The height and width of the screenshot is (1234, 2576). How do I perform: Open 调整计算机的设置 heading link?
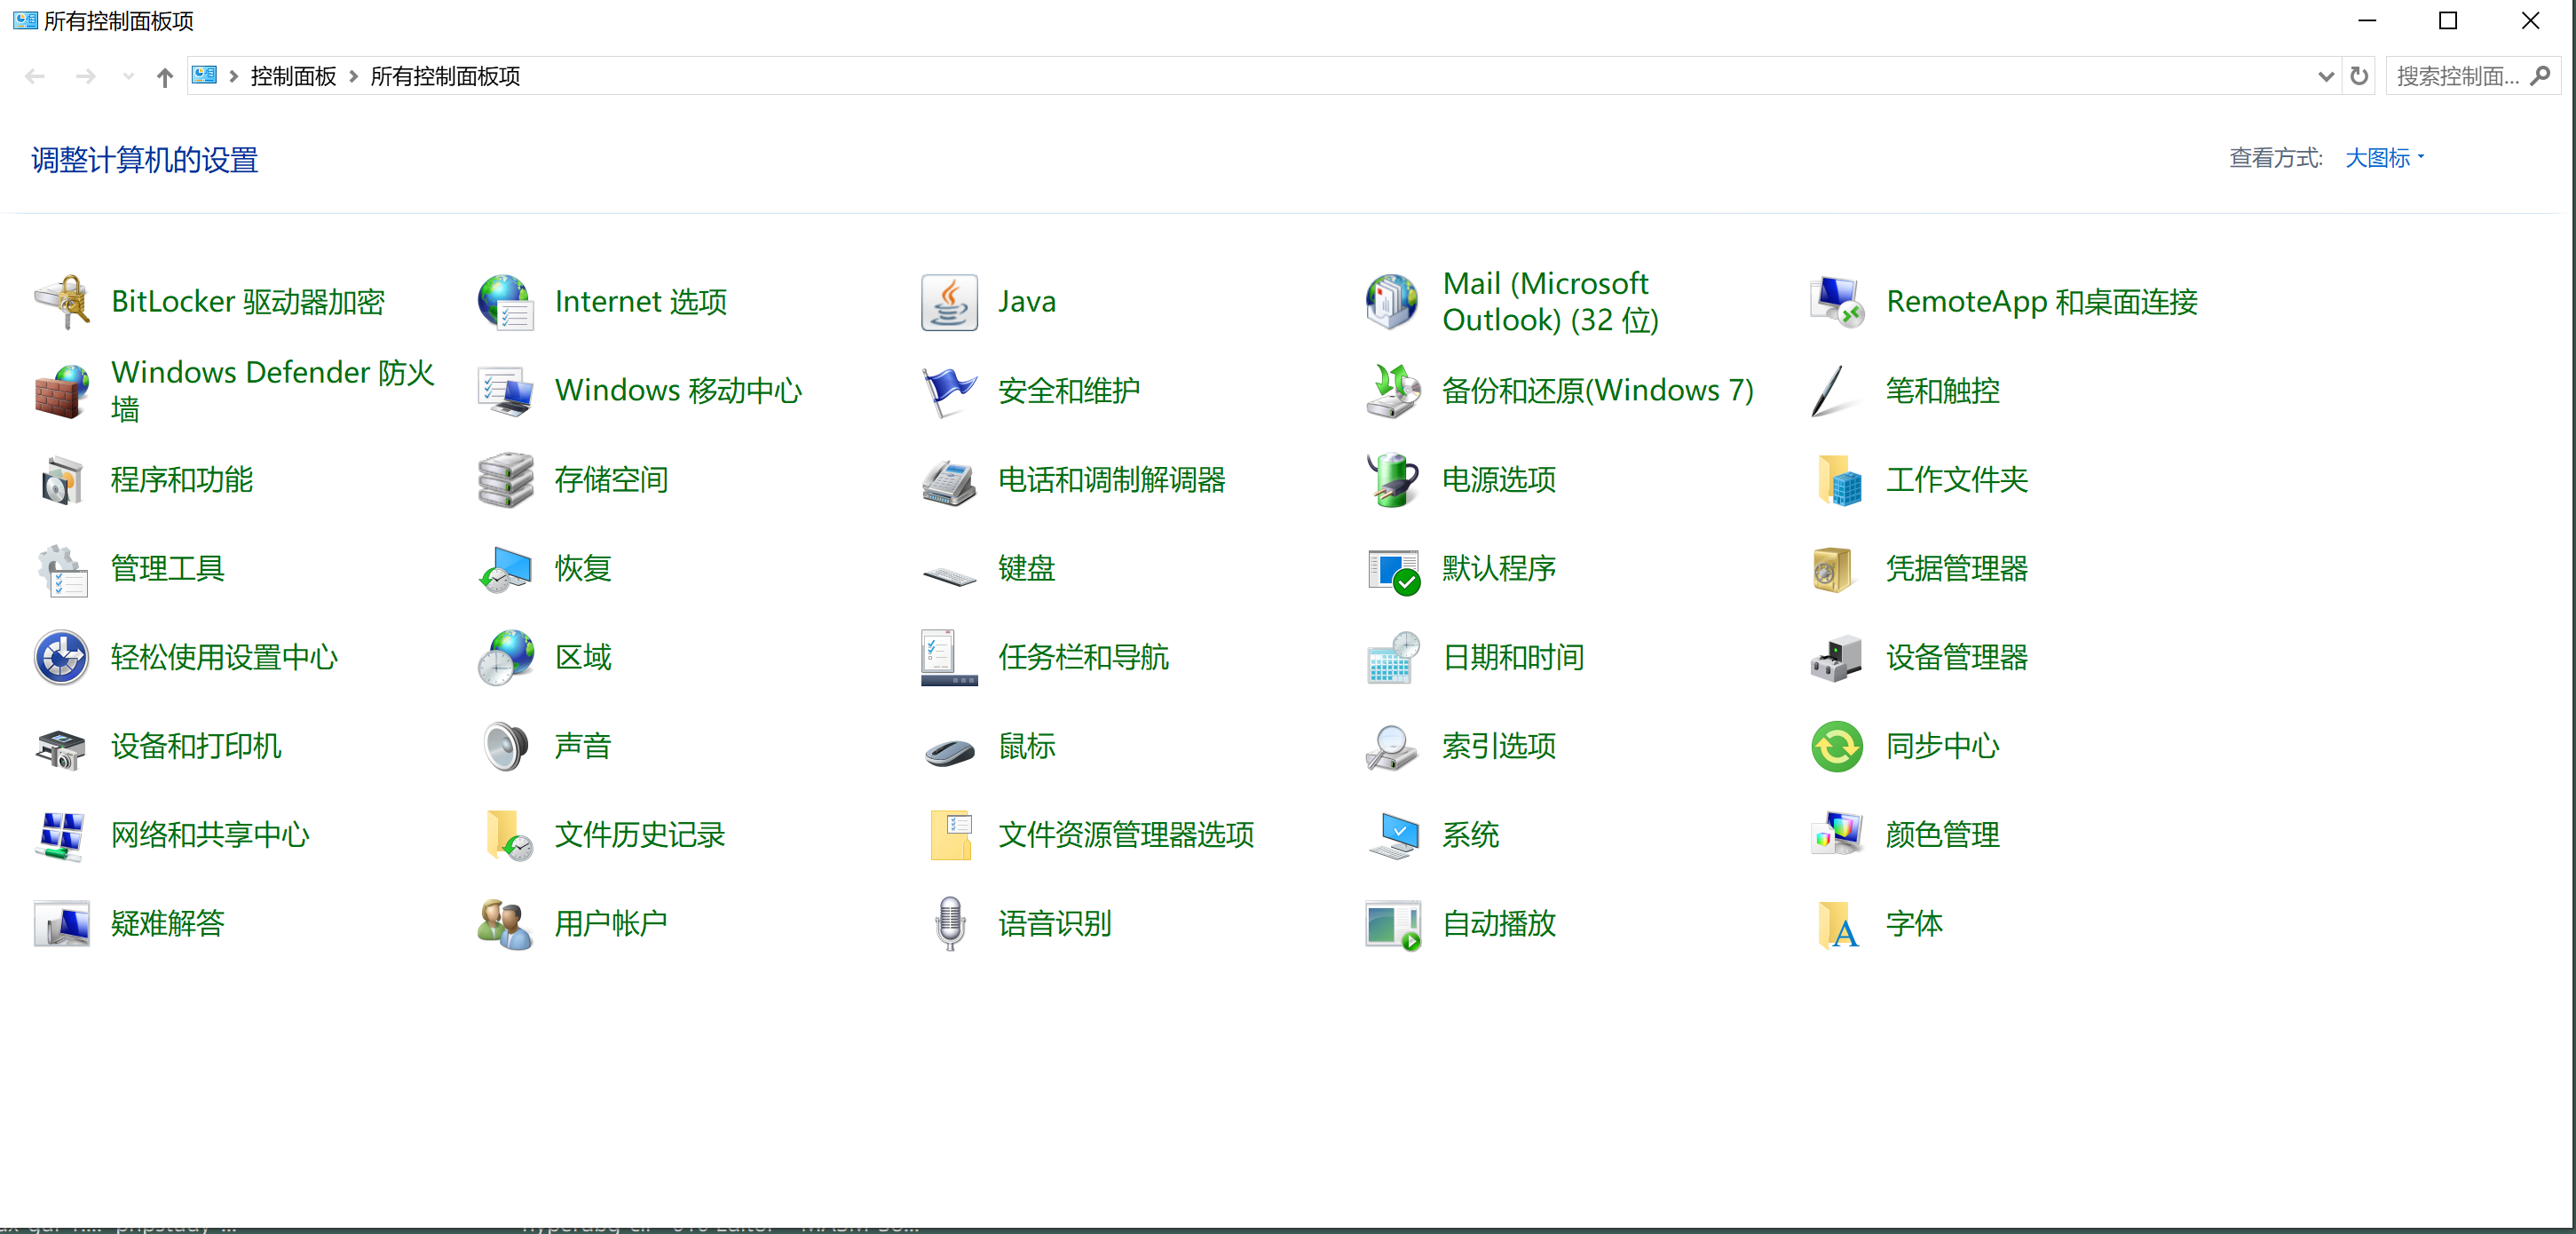point(142,159)
